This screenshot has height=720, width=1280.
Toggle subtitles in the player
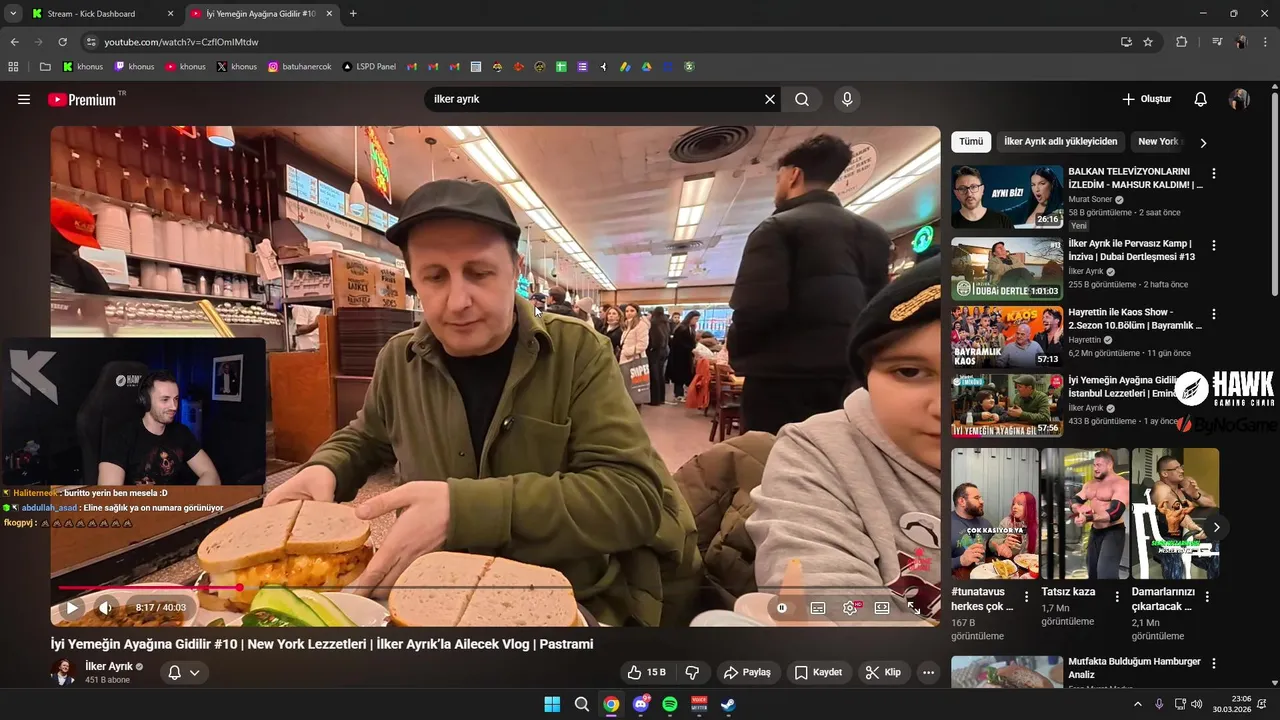tap(818, 608)
